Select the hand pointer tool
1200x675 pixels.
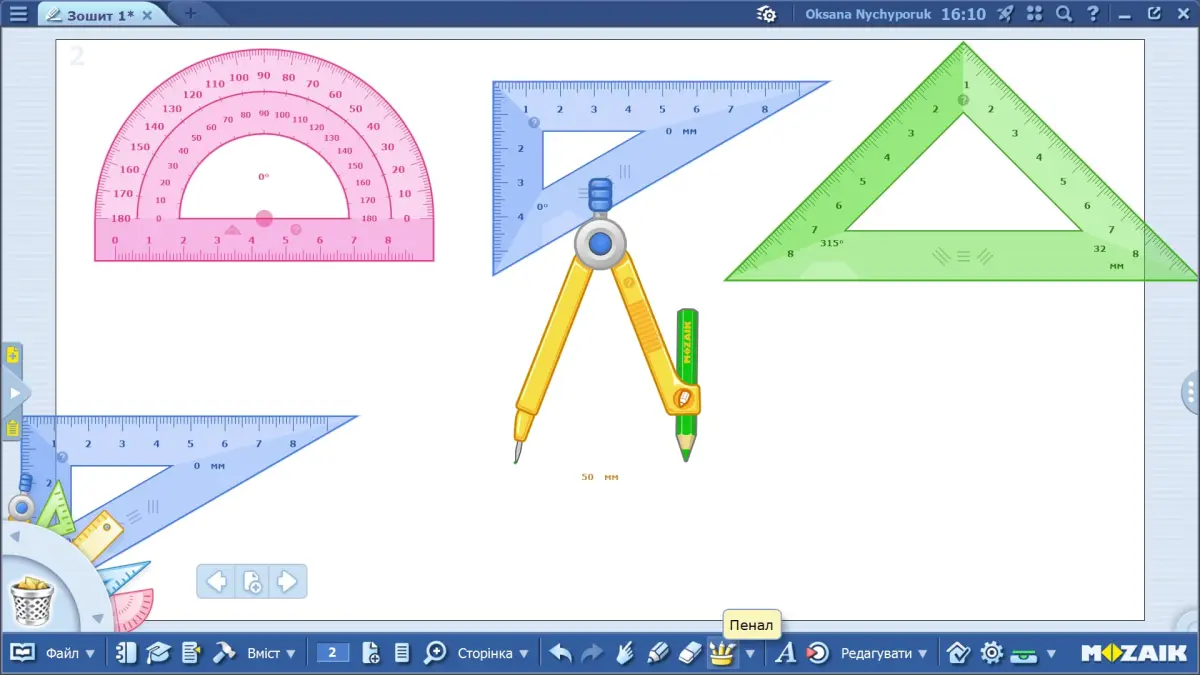click(625, 653)
